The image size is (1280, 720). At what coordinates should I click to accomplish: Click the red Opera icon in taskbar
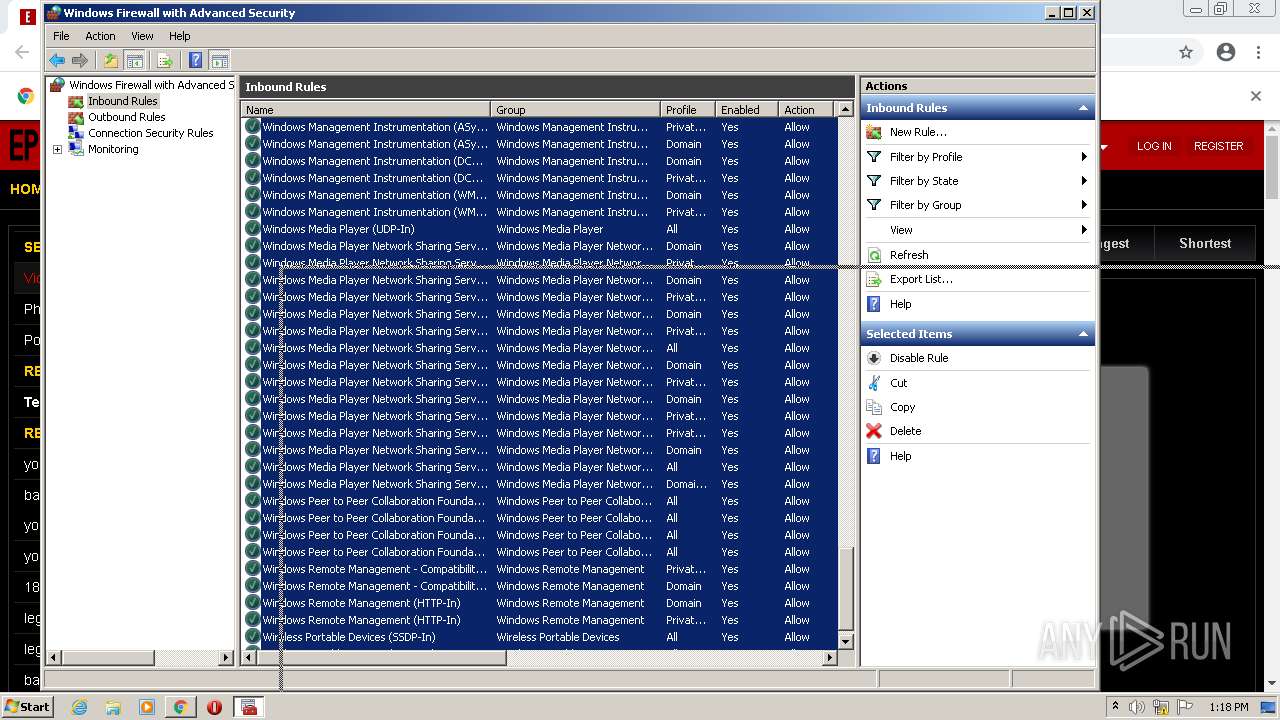[214, 707]
